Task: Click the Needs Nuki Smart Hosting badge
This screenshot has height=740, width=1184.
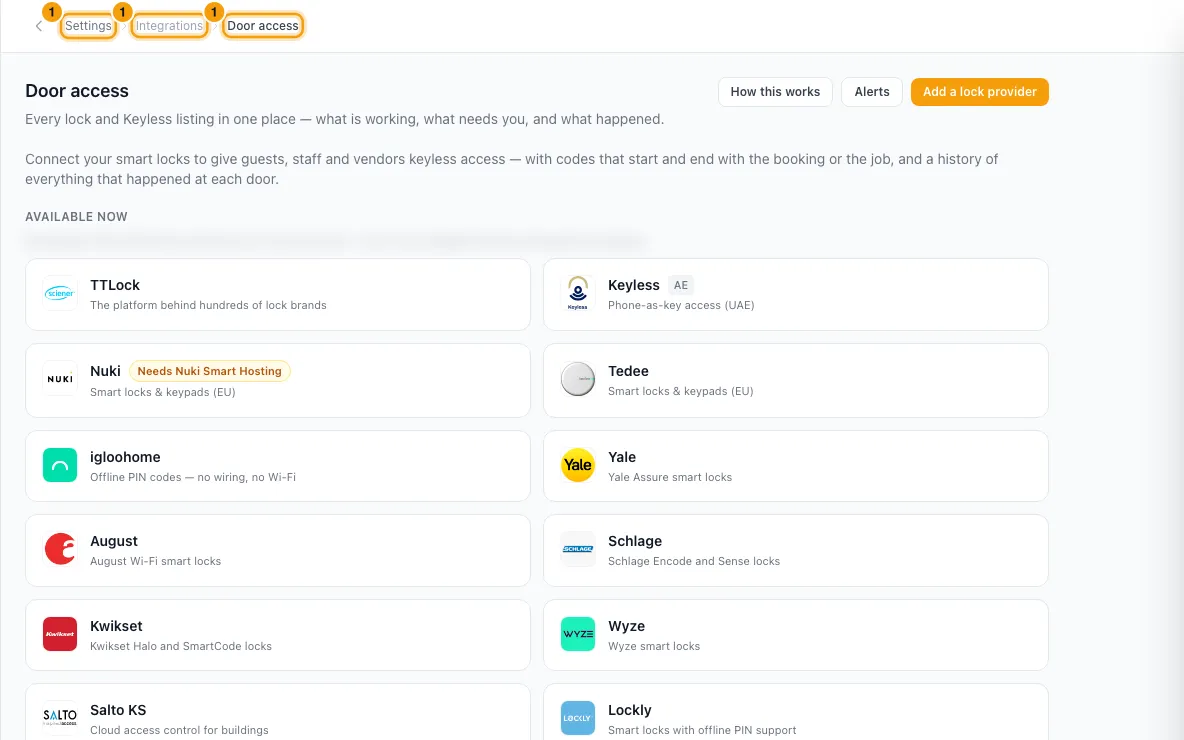Action: [x=209, y=372]
